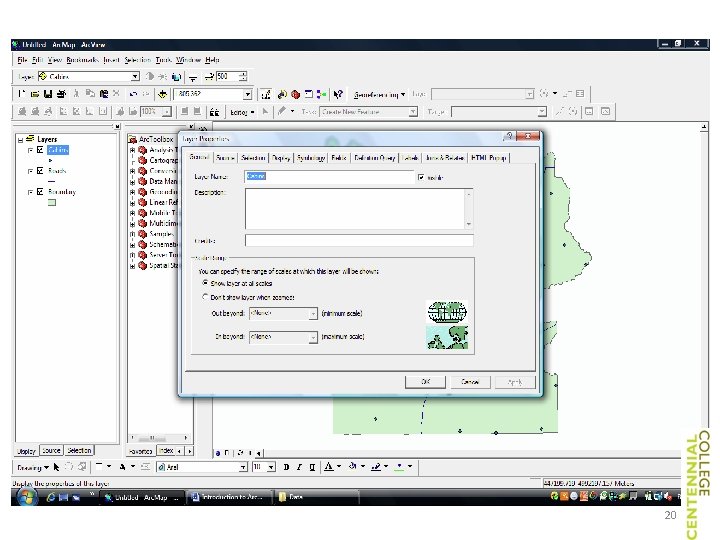
Task: Open the Arial font name dropdown
Action: pyautogui.click(x=243, y=467)
